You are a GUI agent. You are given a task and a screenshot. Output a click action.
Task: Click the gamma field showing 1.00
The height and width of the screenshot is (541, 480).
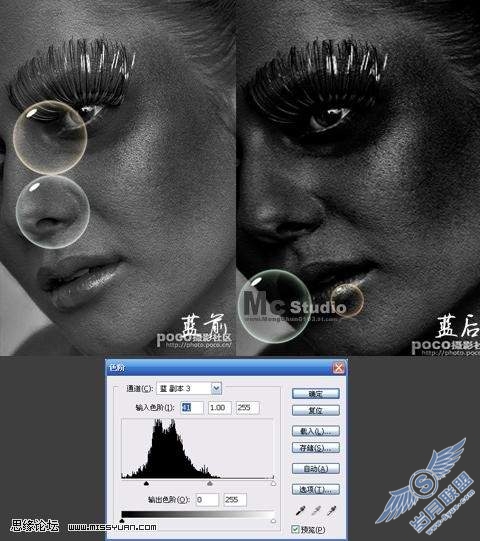tap(219, 407)
